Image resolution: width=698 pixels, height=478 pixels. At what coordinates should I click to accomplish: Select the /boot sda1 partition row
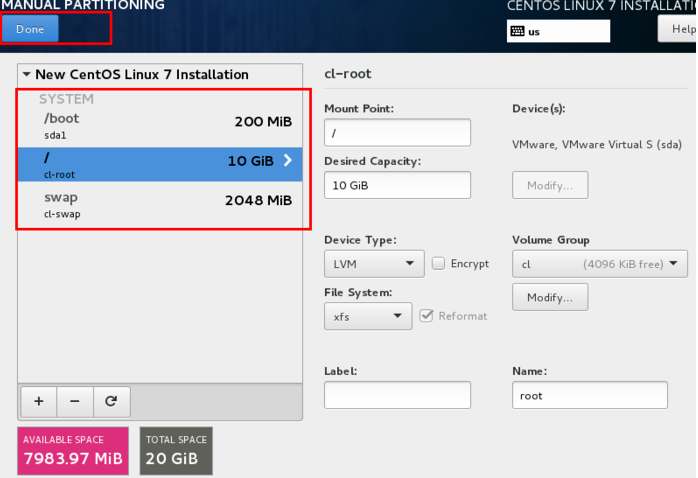(160, 126)
